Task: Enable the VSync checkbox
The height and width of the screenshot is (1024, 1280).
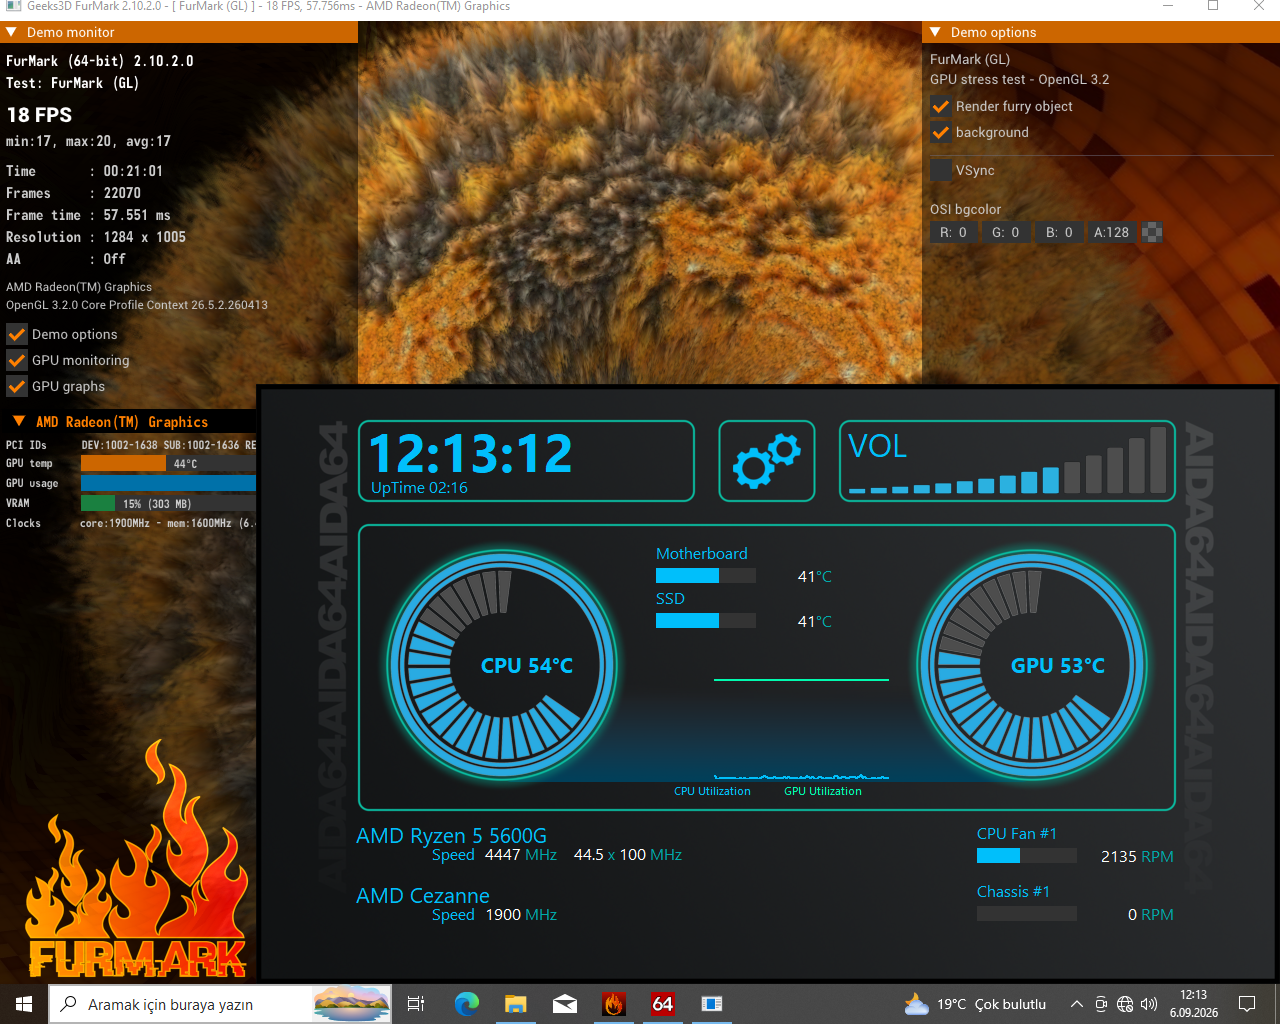Action: click(x=940, y=170)
